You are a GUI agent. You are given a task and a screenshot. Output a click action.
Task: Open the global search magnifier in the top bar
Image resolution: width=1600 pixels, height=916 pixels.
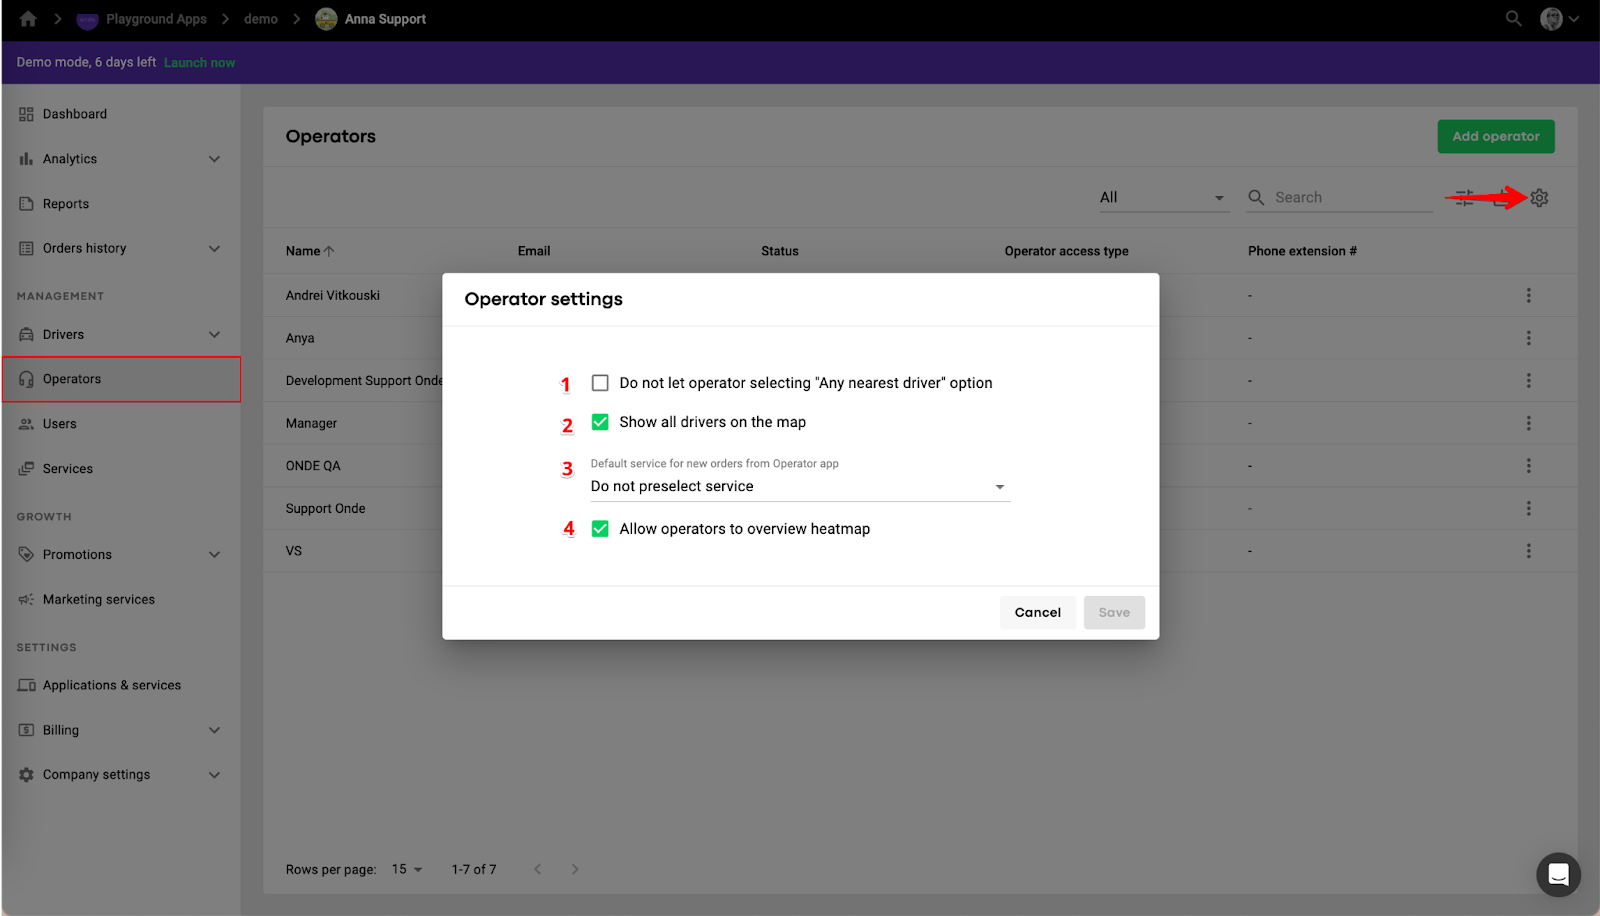coord(1514,19)
